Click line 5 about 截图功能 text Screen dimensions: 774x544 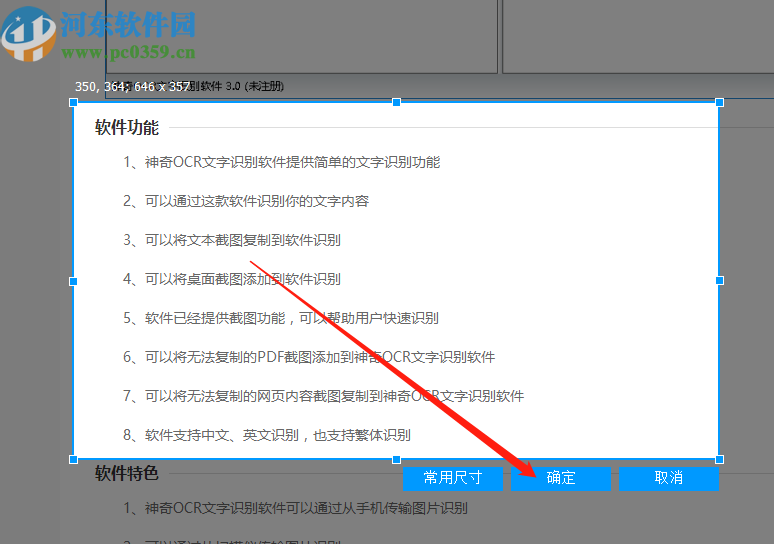click(x=281, y=318)
